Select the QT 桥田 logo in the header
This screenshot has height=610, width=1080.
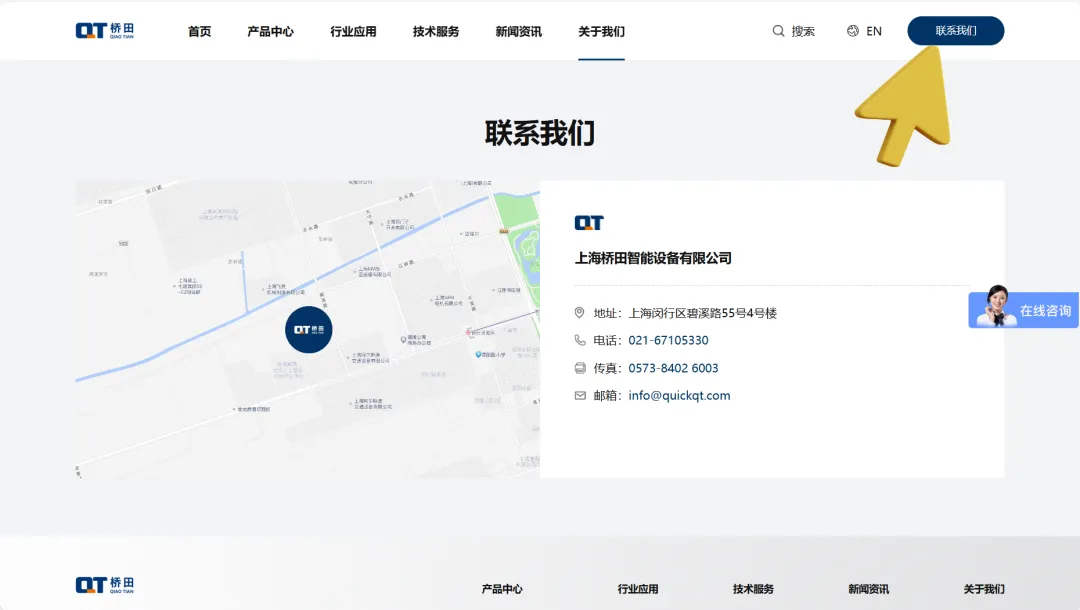coord(104,30)
